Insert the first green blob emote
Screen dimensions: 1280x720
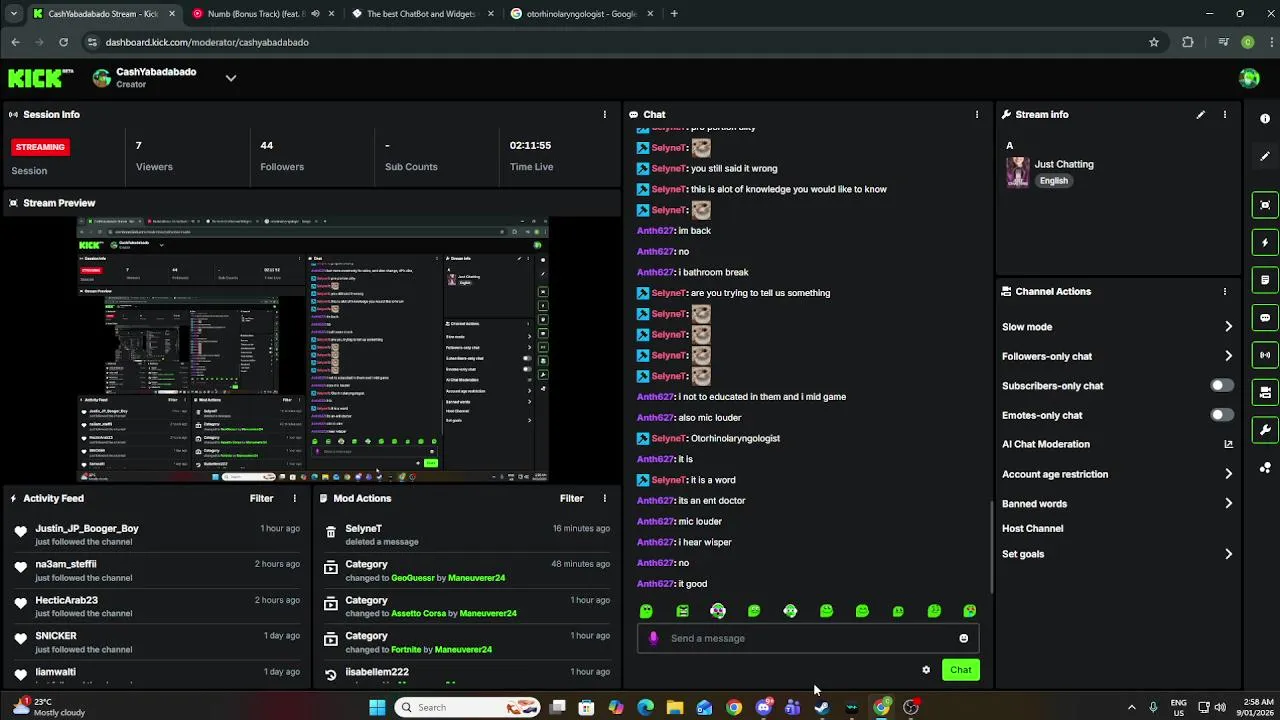pos(646,611)
